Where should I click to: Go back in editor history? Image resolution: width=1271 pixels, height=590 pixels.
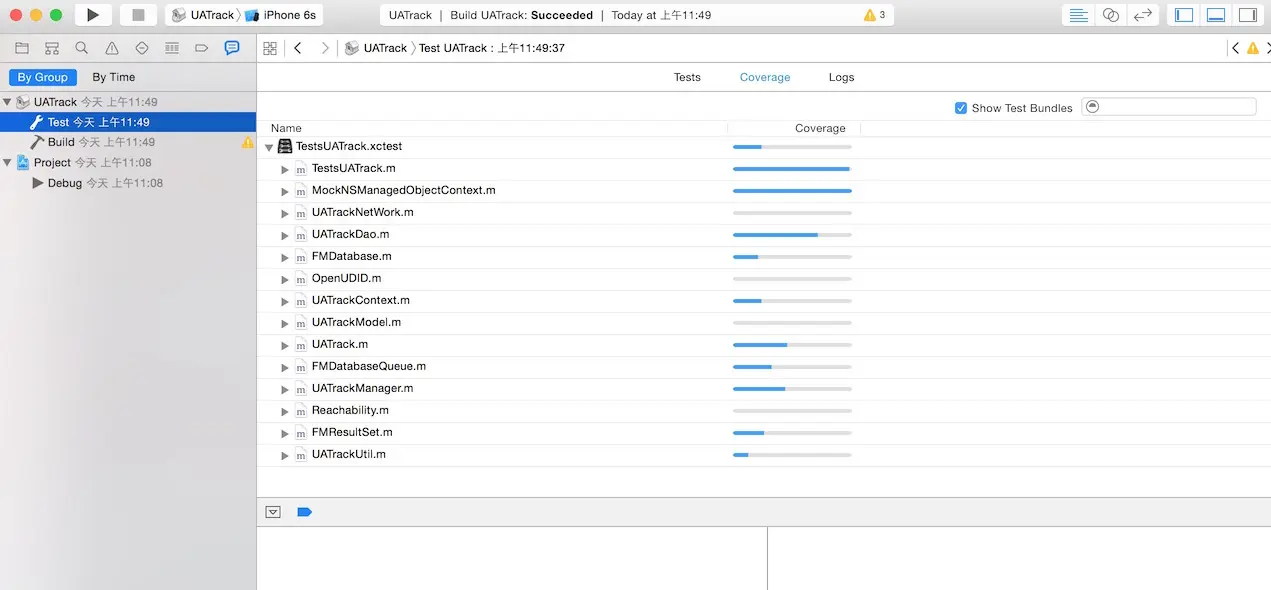pyautogui.click(x=298, y=48)
